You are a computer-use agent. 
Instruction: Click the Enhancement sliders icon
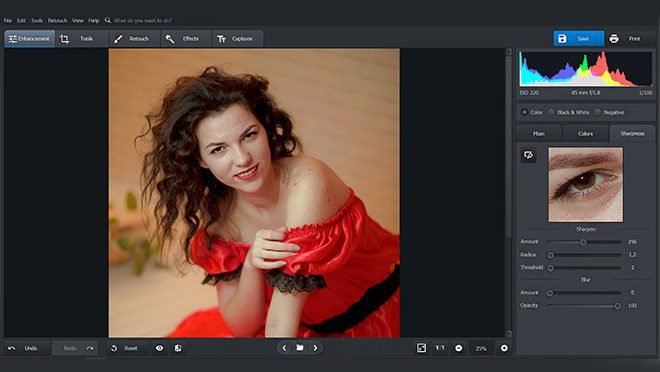(13, 39)
